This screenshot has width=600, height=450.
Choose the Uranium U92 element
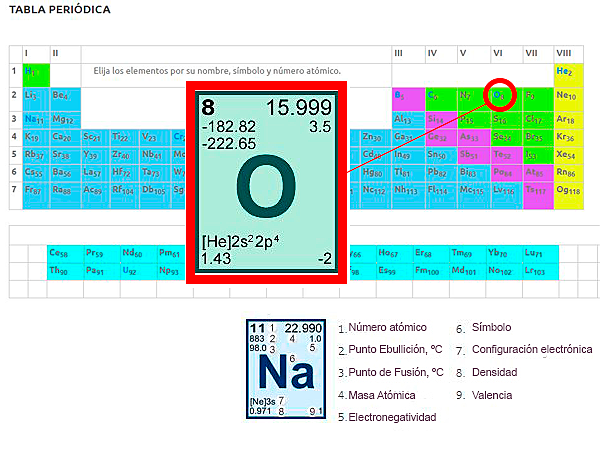(x=138, y=271)
